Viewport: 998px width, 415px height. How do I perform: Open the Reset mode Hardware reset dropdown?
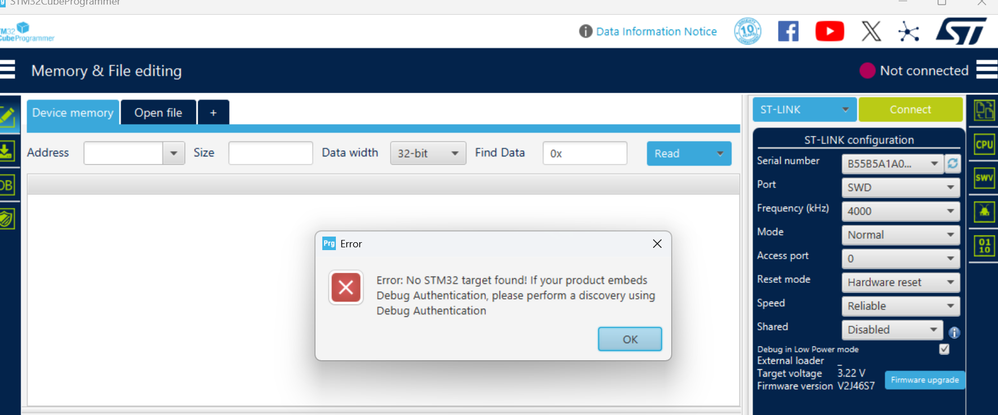coord(901,282)
